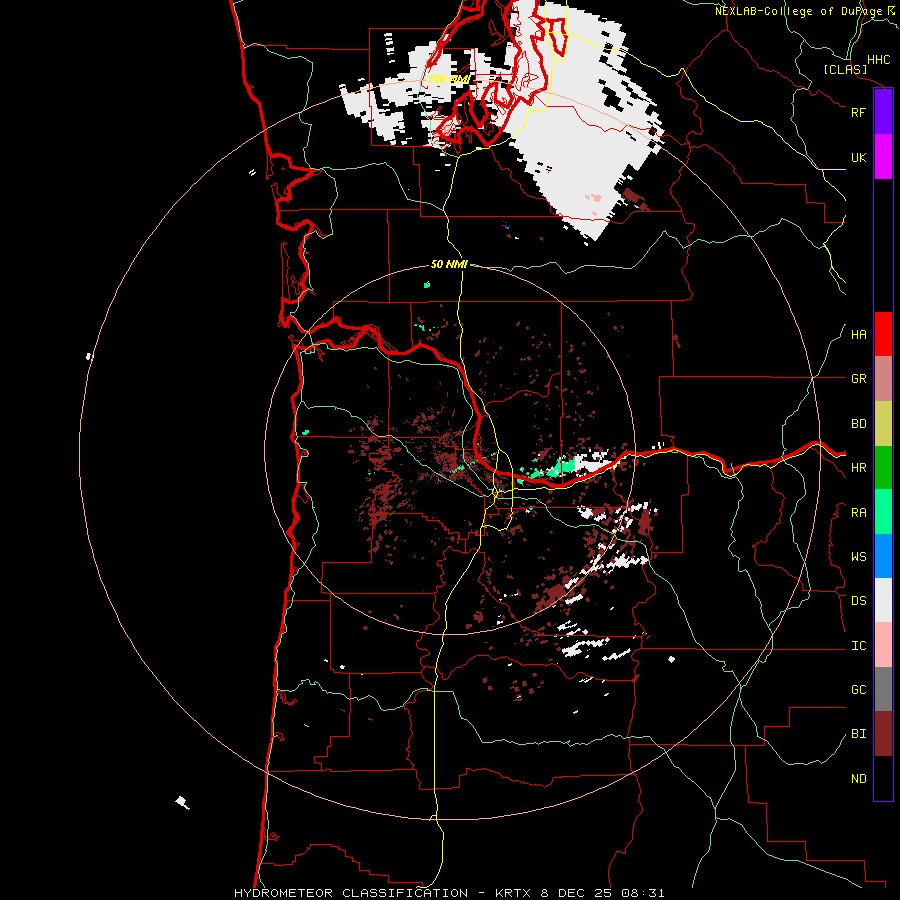Click the blue WS legend swatch
This screenshot has width=900, height=900.
tap(883, 556)
